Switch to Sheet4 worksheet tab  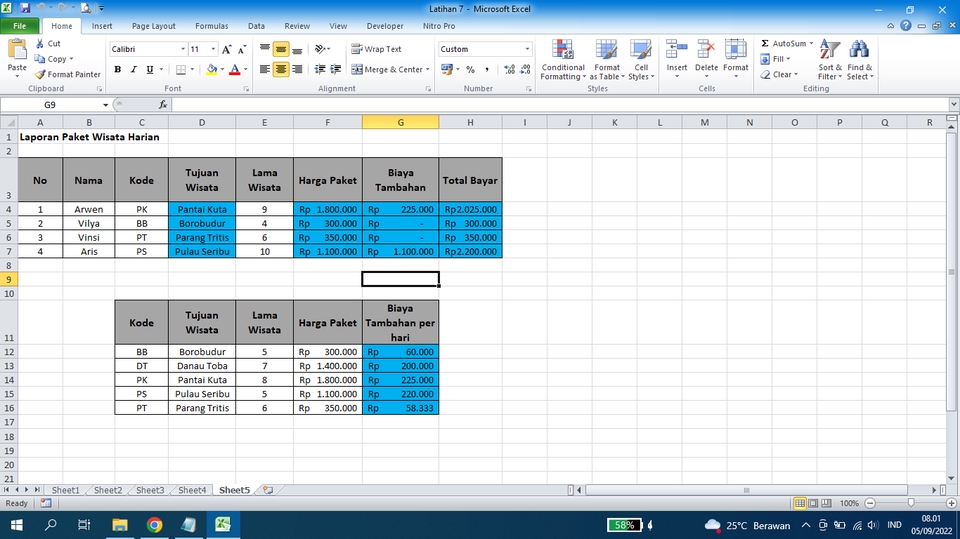pos(192,490)
